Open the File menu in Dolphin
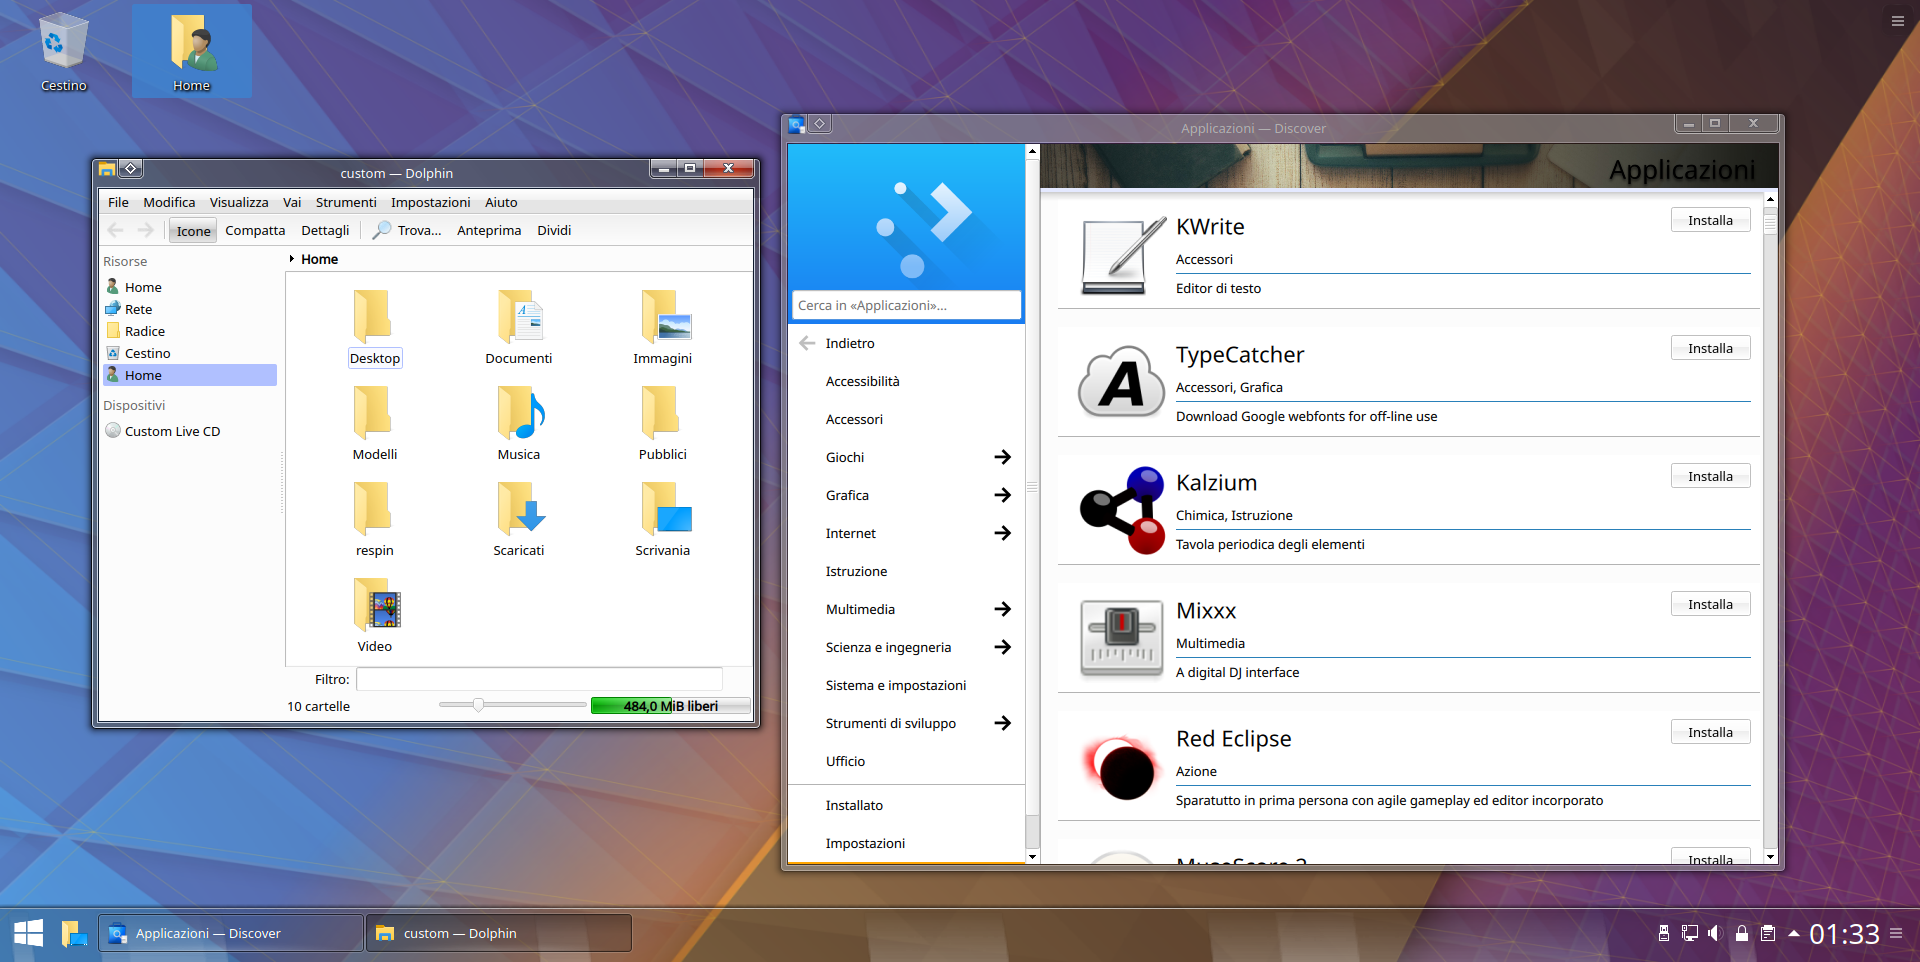Image resolution: width=1920 pixels, height=962 pixels. point(118,202)
